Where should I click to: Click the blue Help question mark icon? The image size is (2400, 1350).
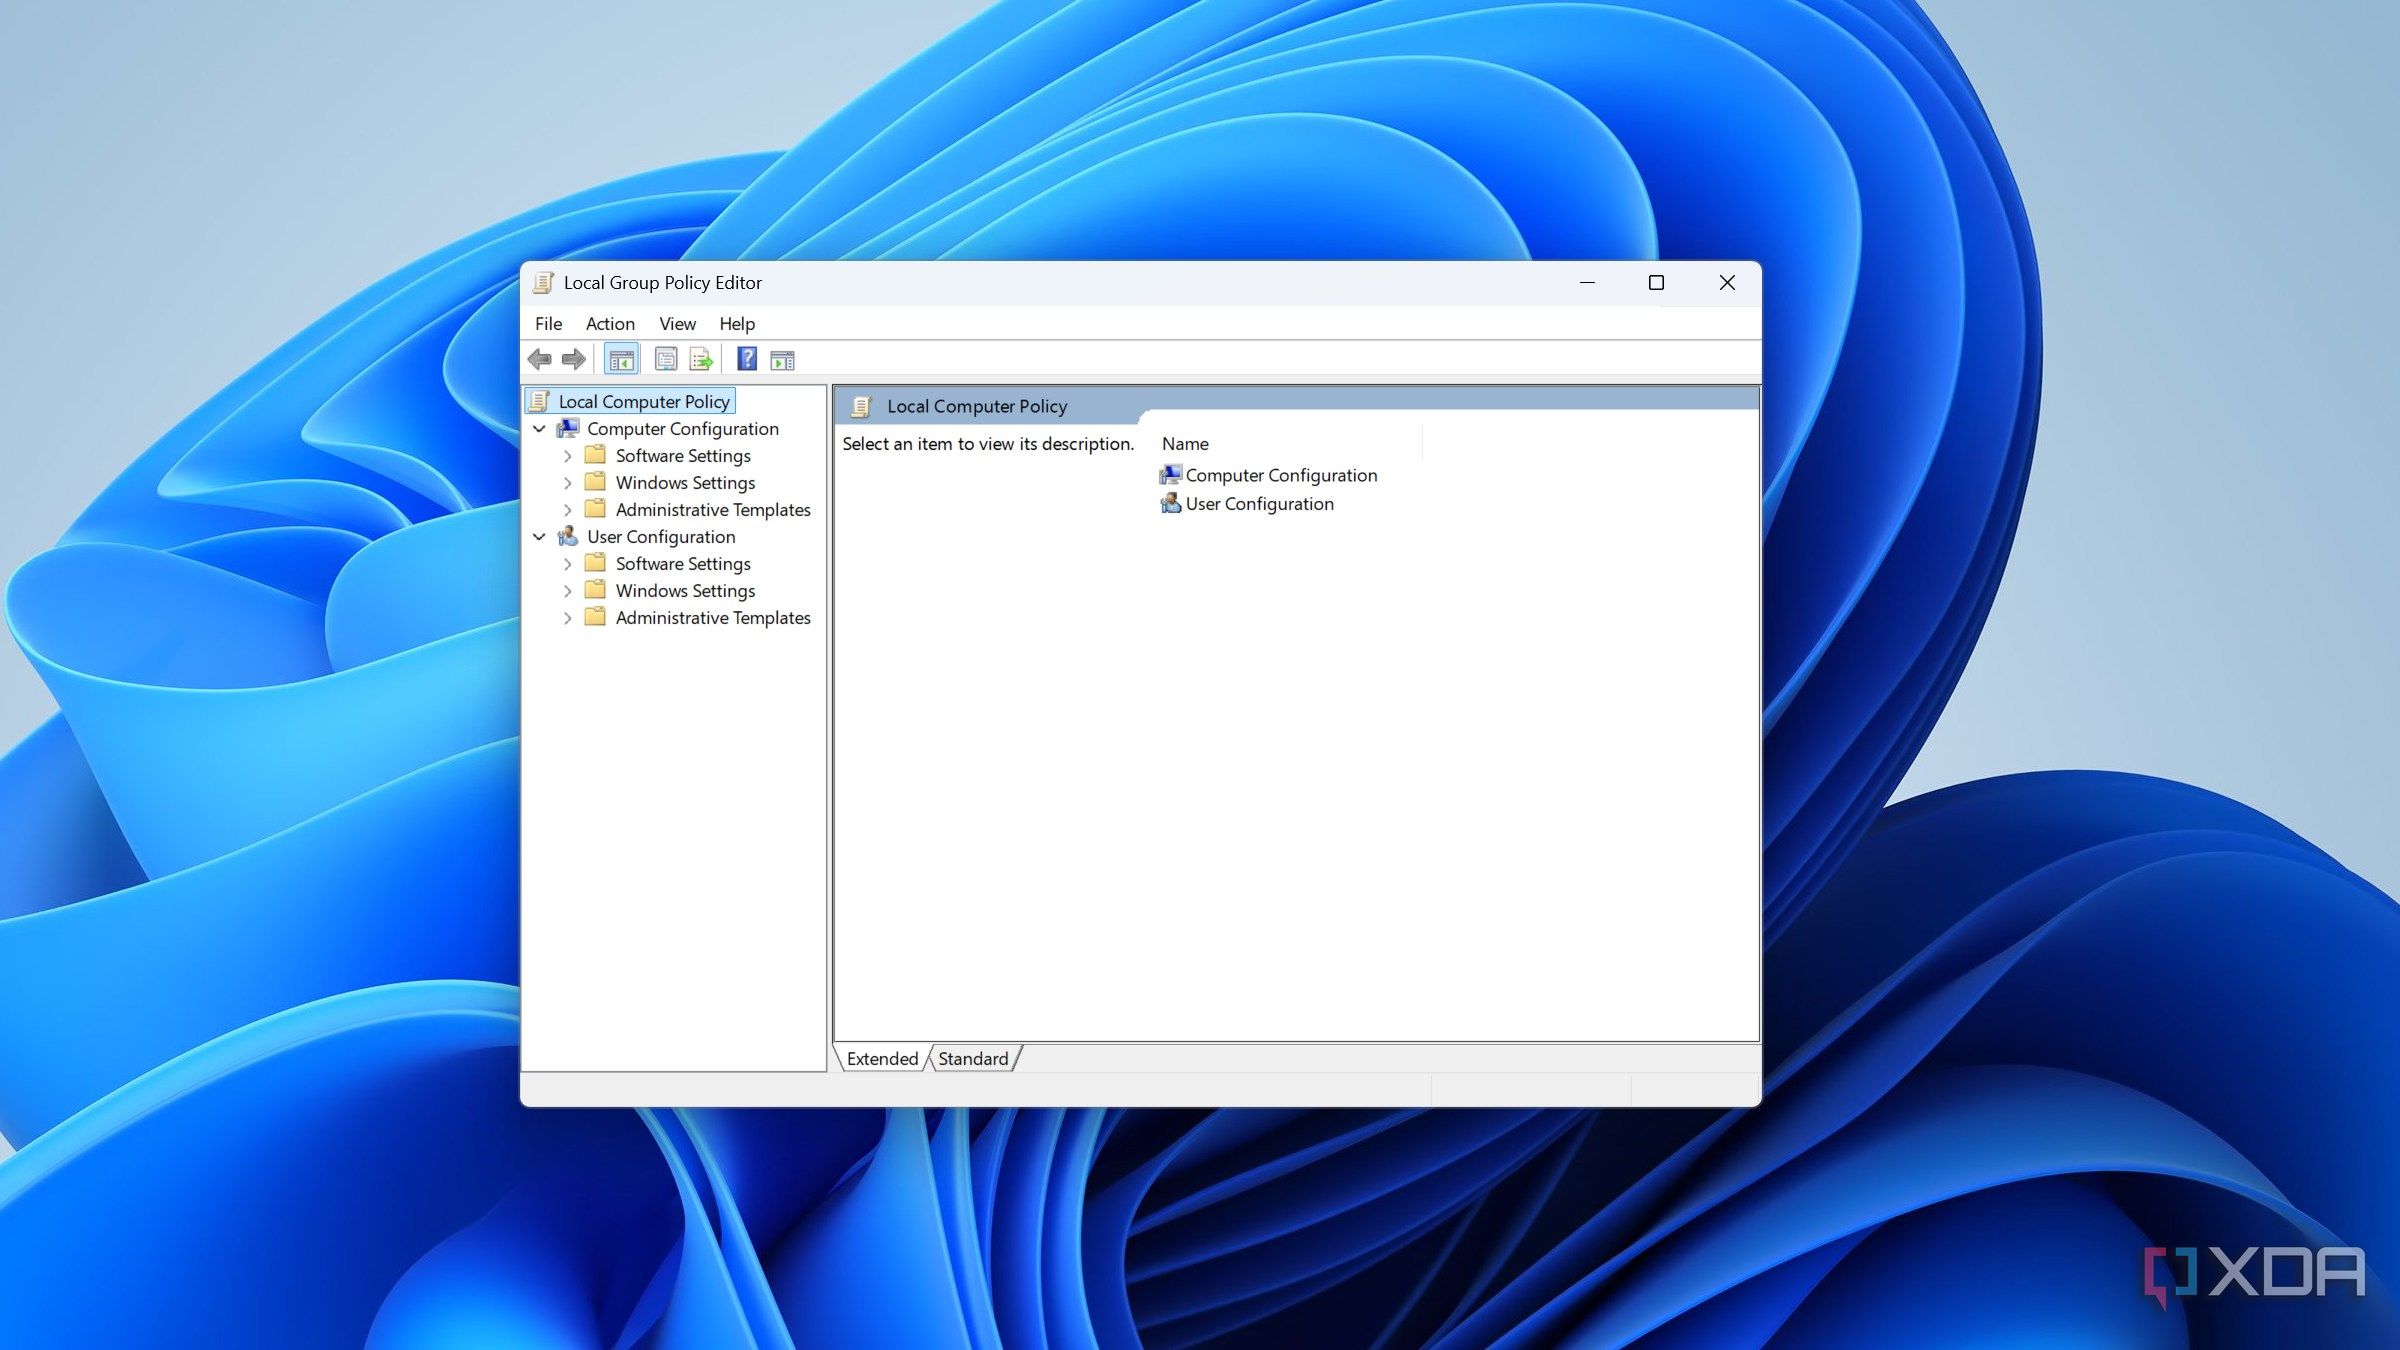click(747, 359)
